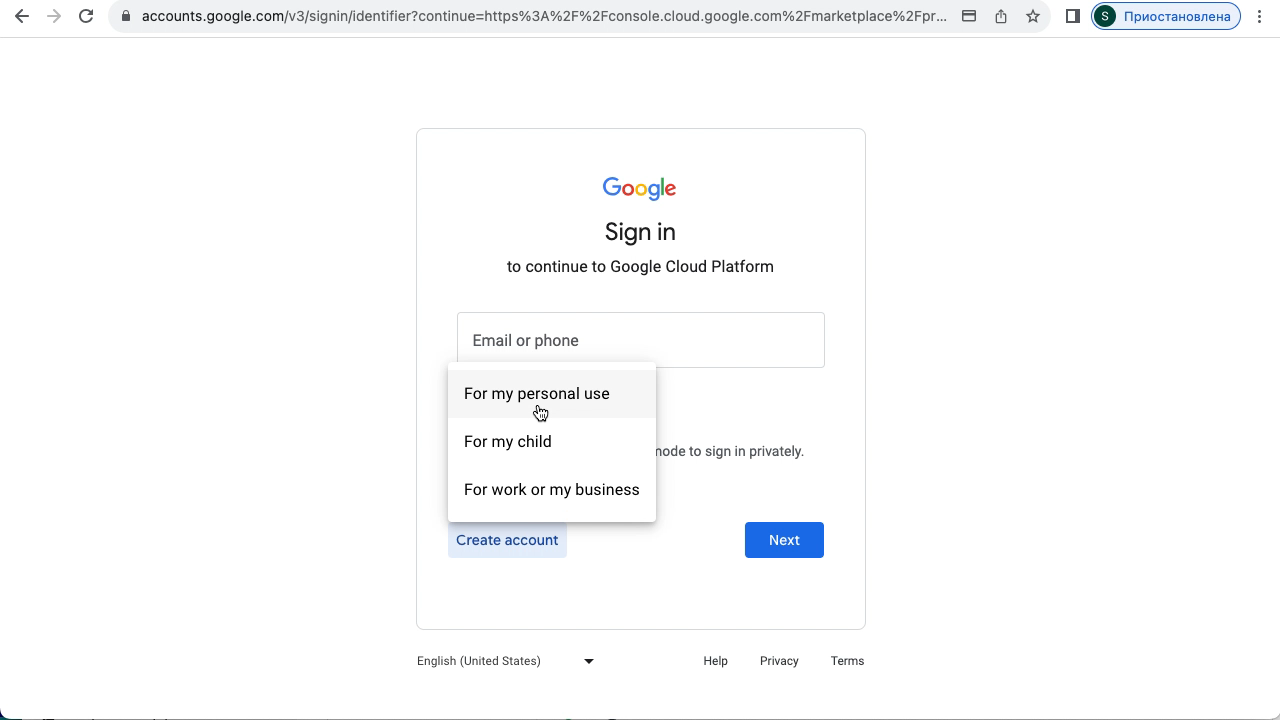Screen dimensions: 1280x720
Task: Bookmark this page with the star
Action: pyautogui.click(x=1033, y=16)
